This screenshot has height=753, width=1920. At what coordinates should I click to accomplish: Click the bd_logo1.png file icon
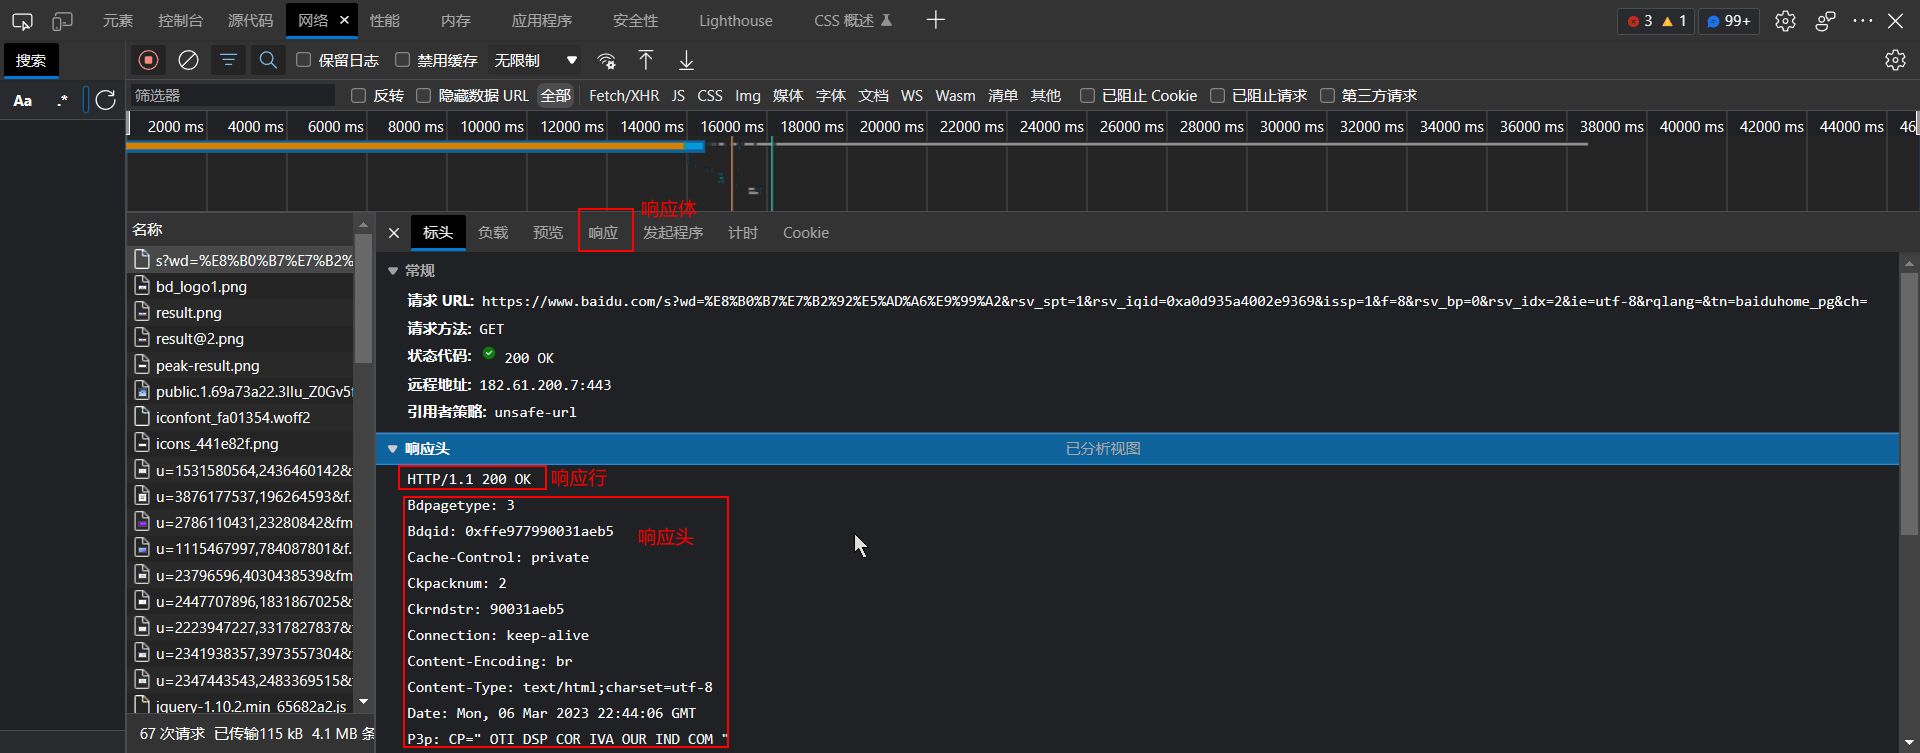click(142, 286)
